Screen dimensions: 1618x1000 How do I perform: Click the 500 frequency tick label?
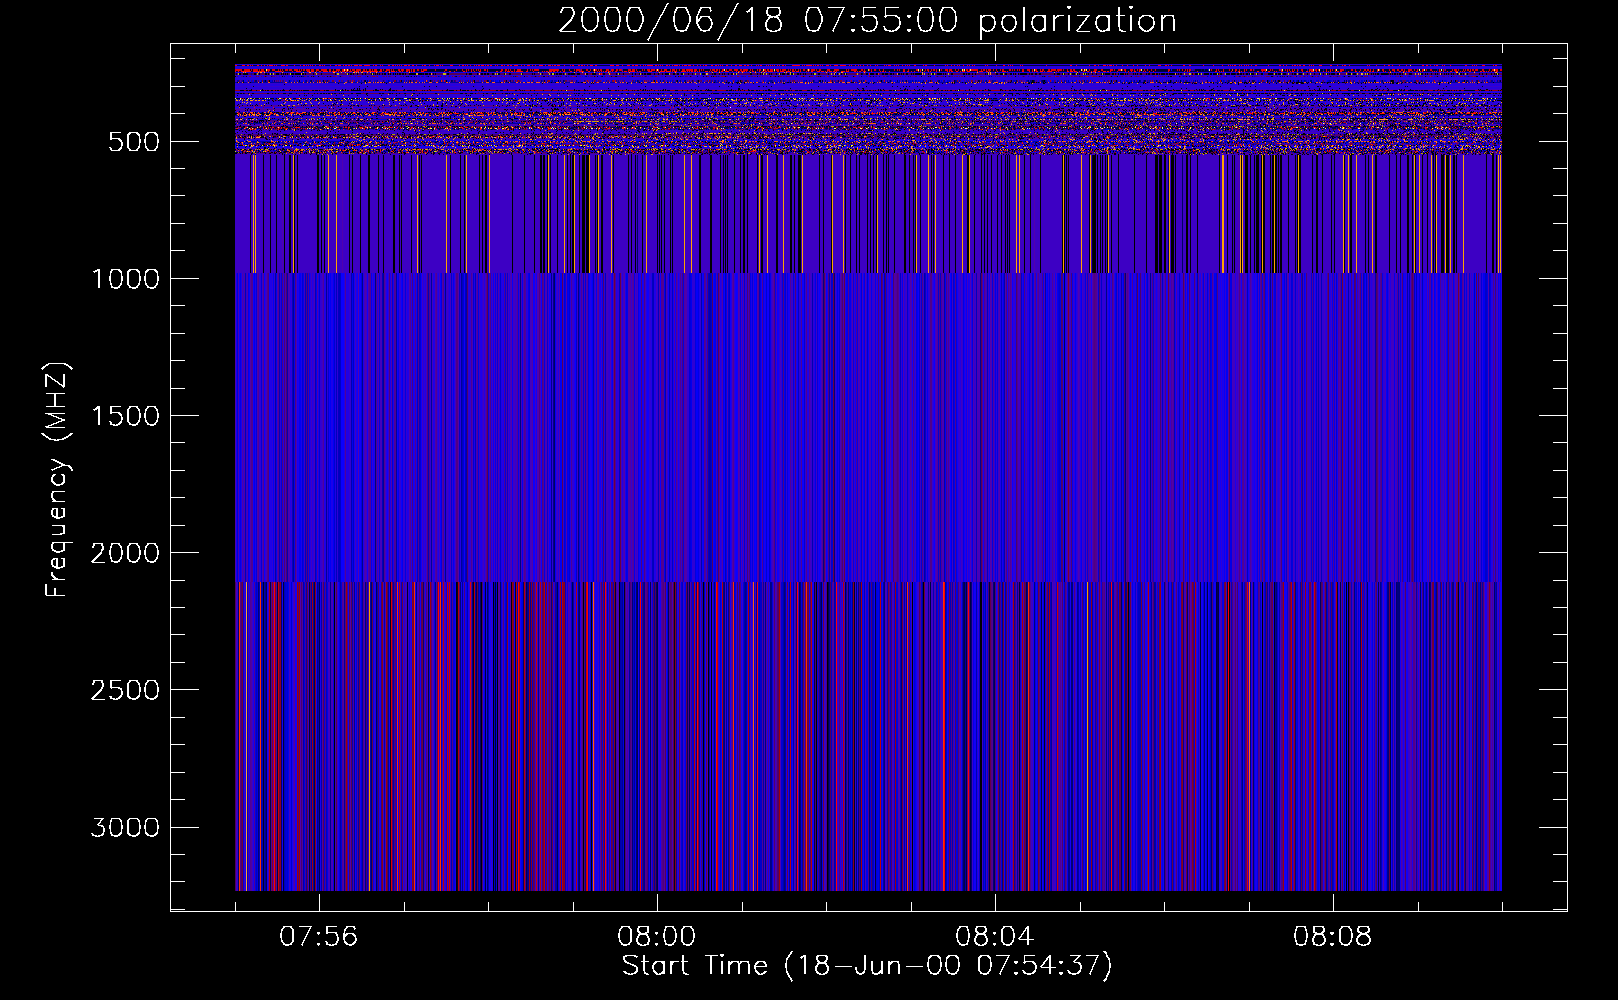[x=134, y=142]
